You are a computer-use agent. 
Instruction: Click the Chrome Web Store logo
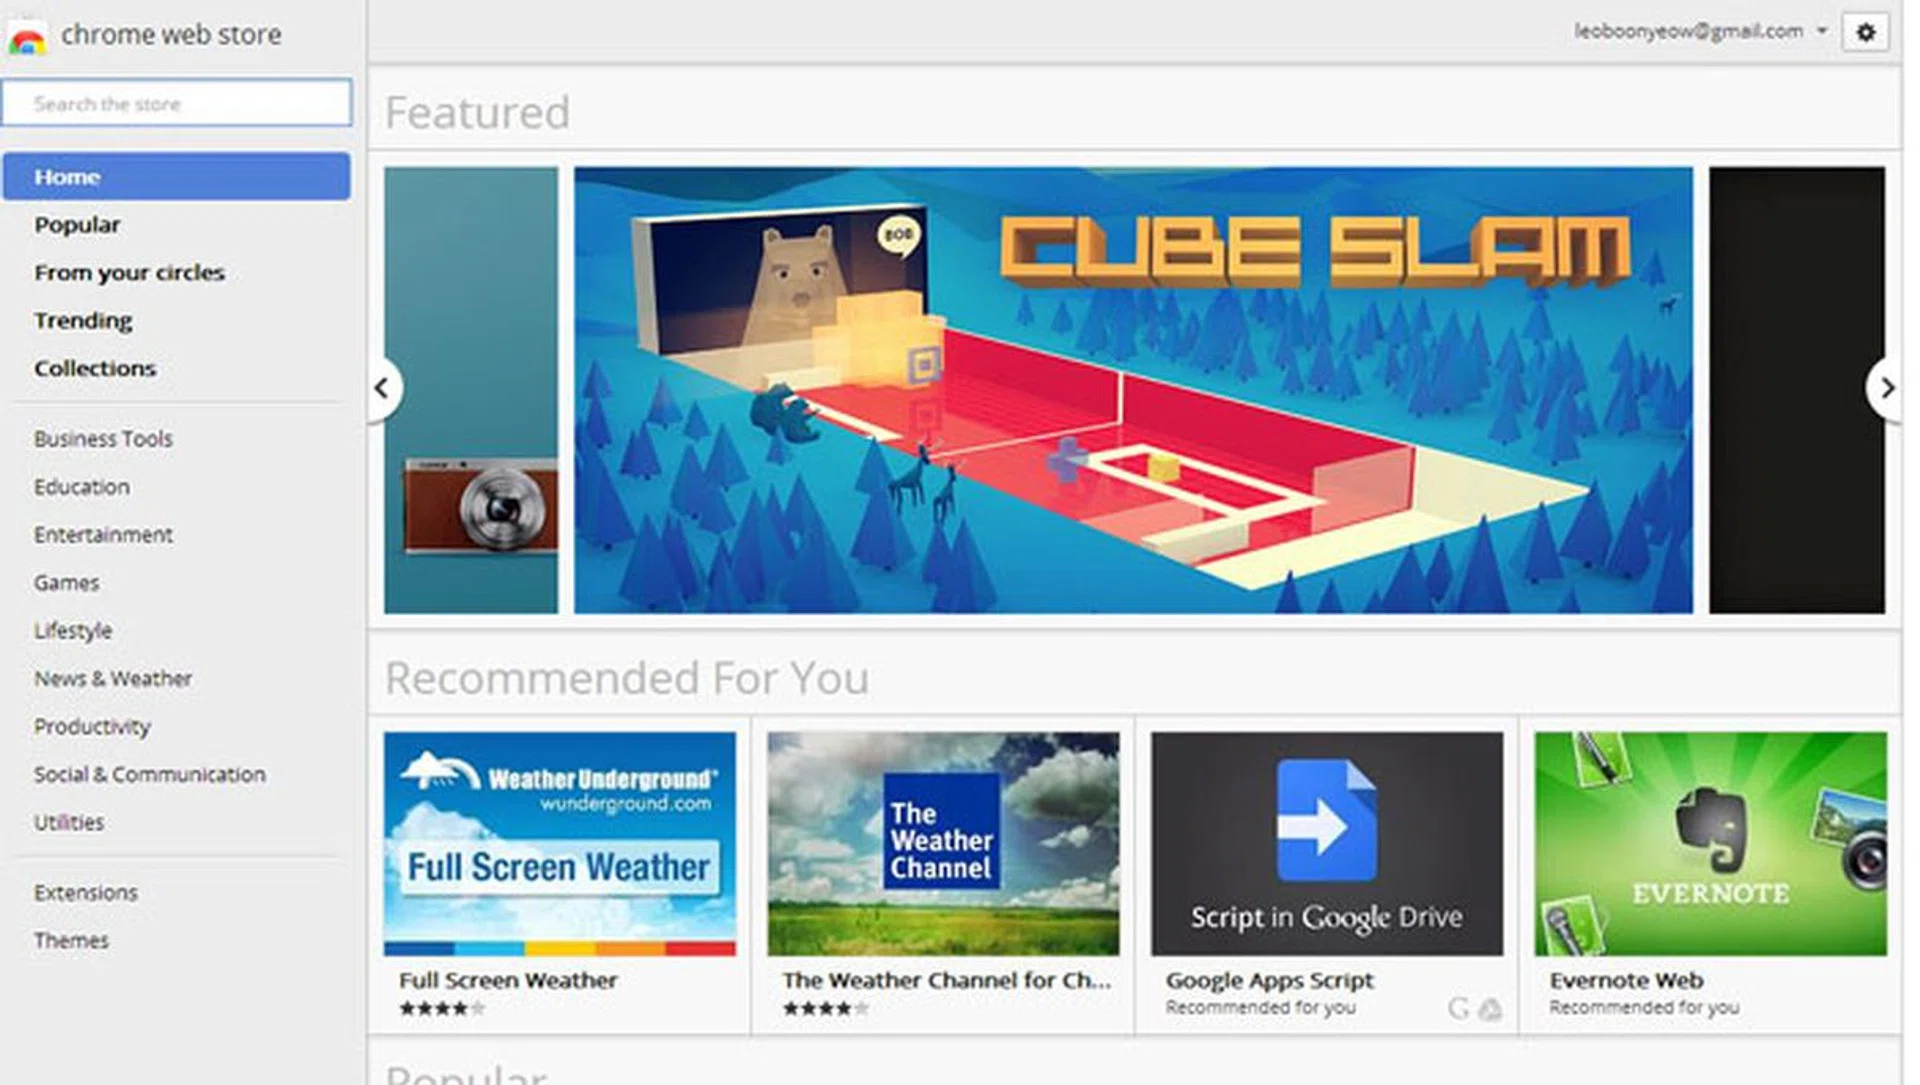pyautogui.click(x=28, y=33)
